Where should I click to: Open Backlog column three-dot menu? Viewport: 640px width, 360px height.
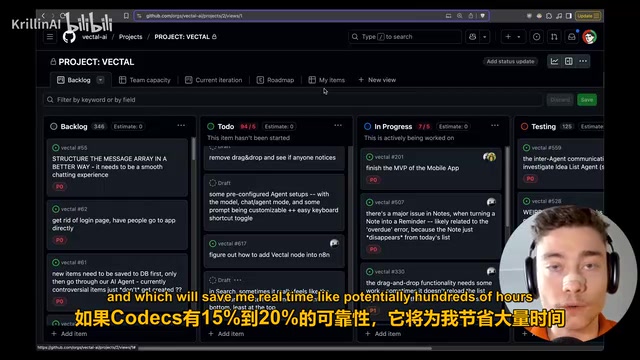[x=181, y=126]
